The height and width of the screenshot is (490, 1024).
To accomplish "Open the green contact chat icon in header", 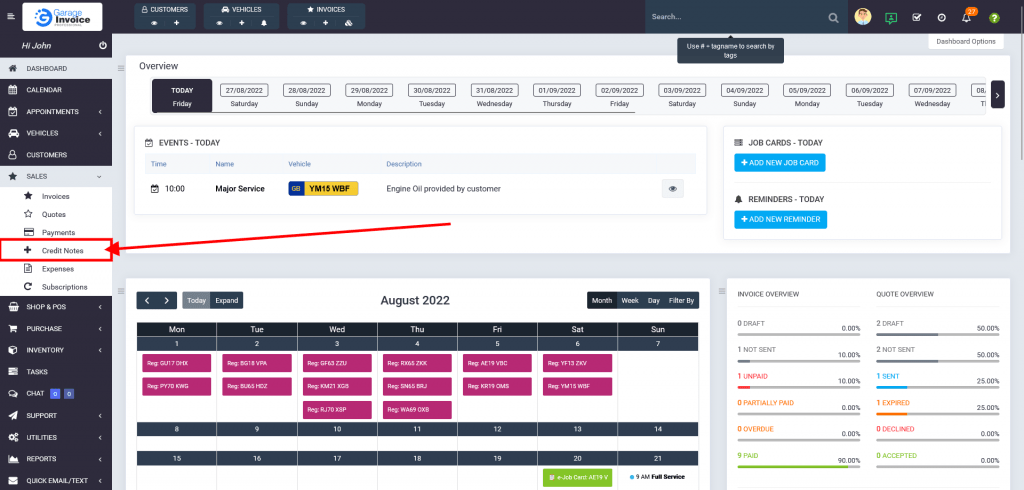I will tap(890, 18).
